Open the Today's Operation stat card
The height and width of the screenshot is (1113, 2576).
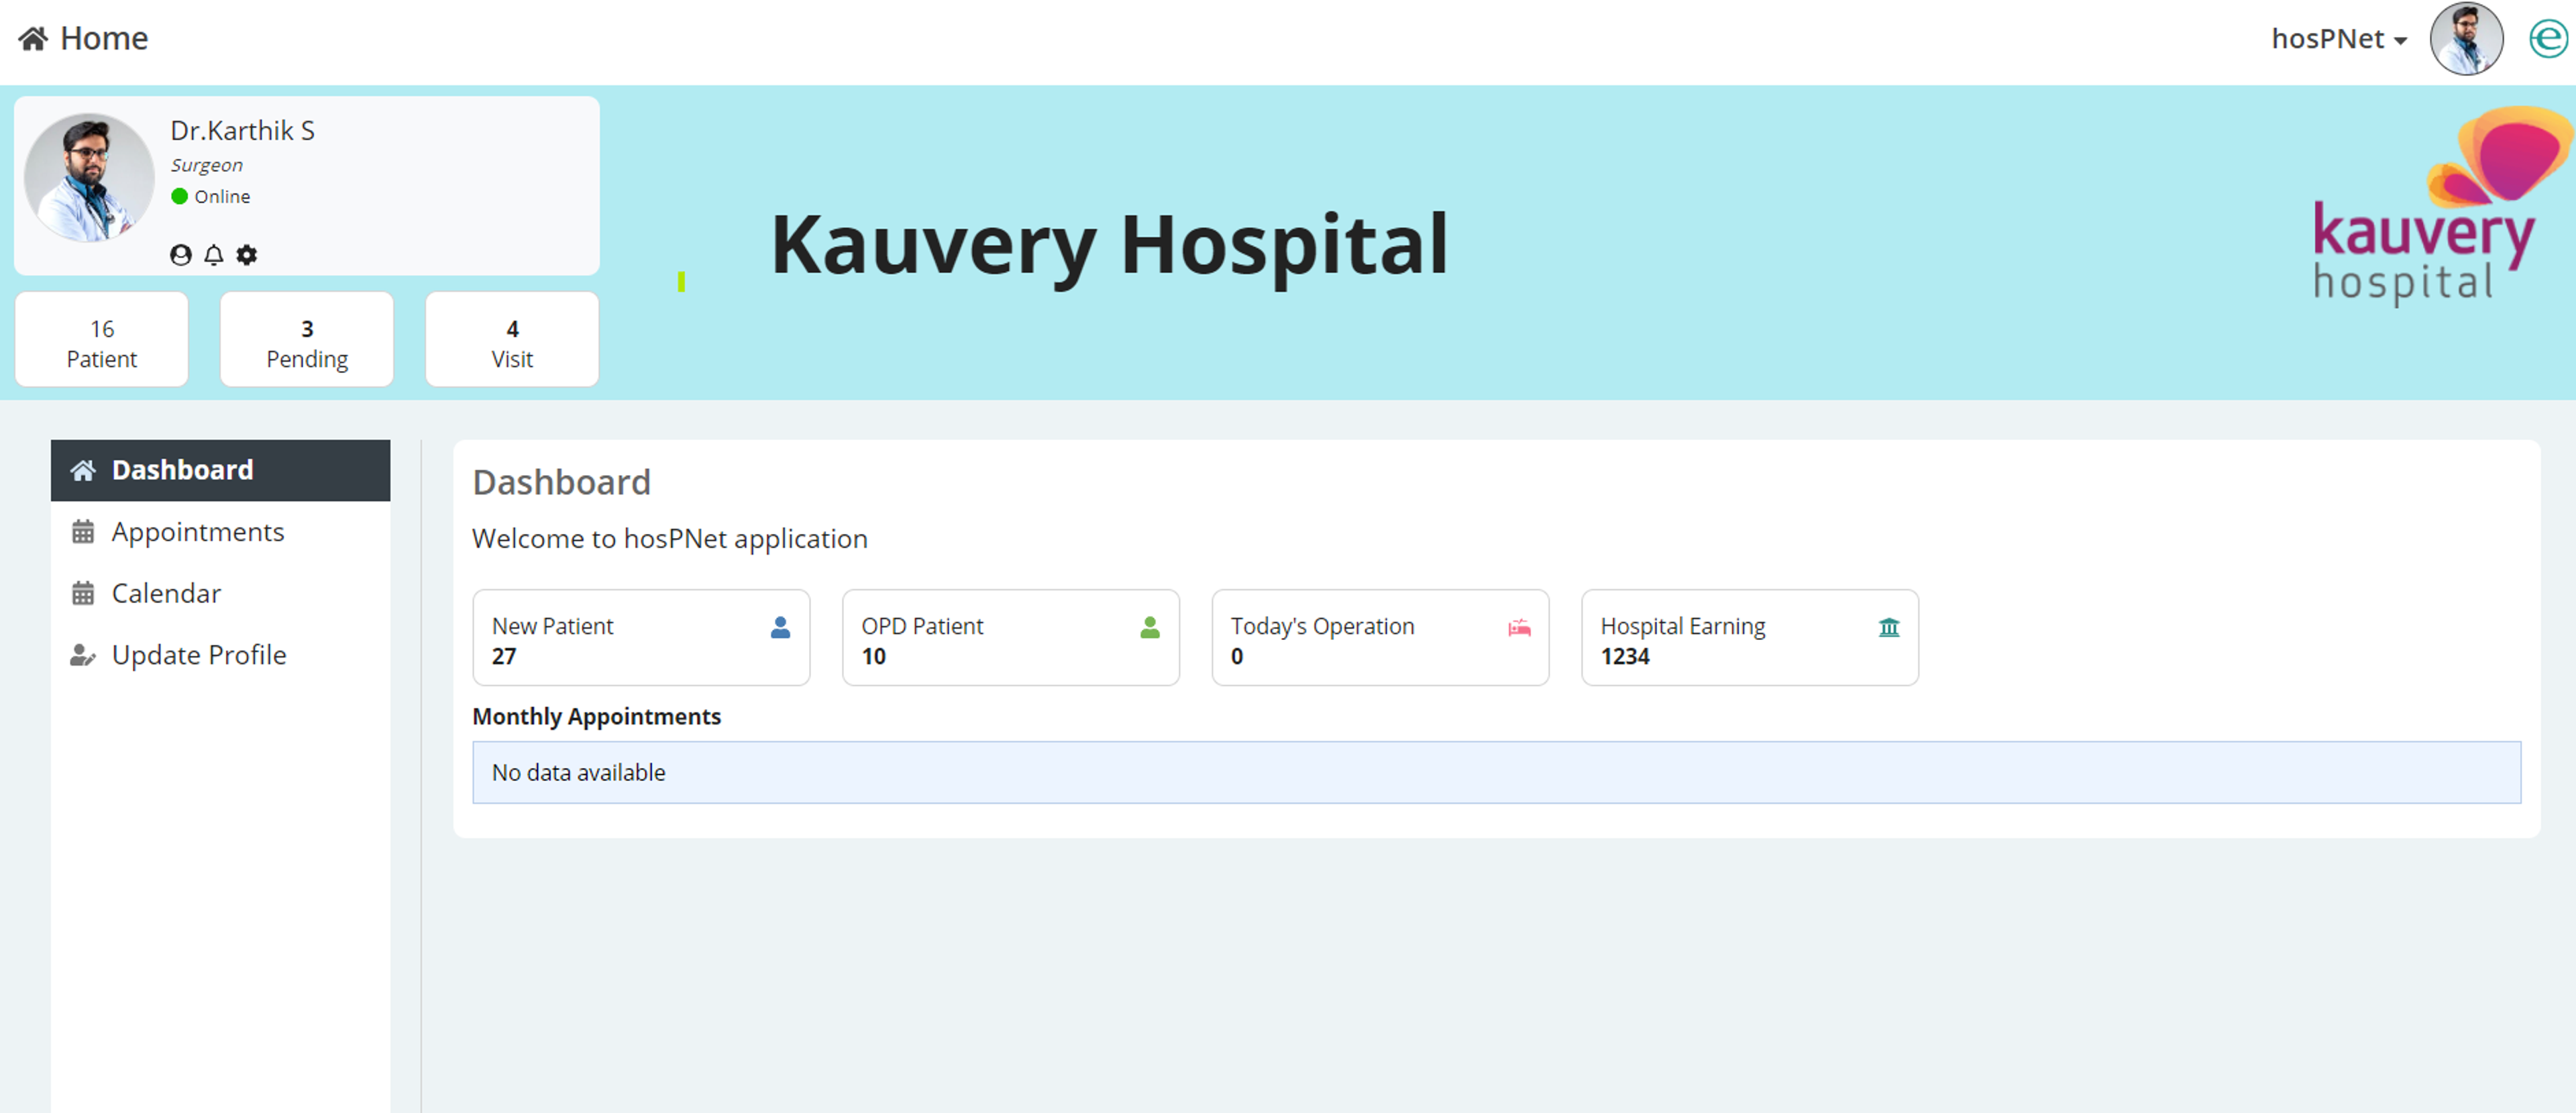[x=1380, y=638]
